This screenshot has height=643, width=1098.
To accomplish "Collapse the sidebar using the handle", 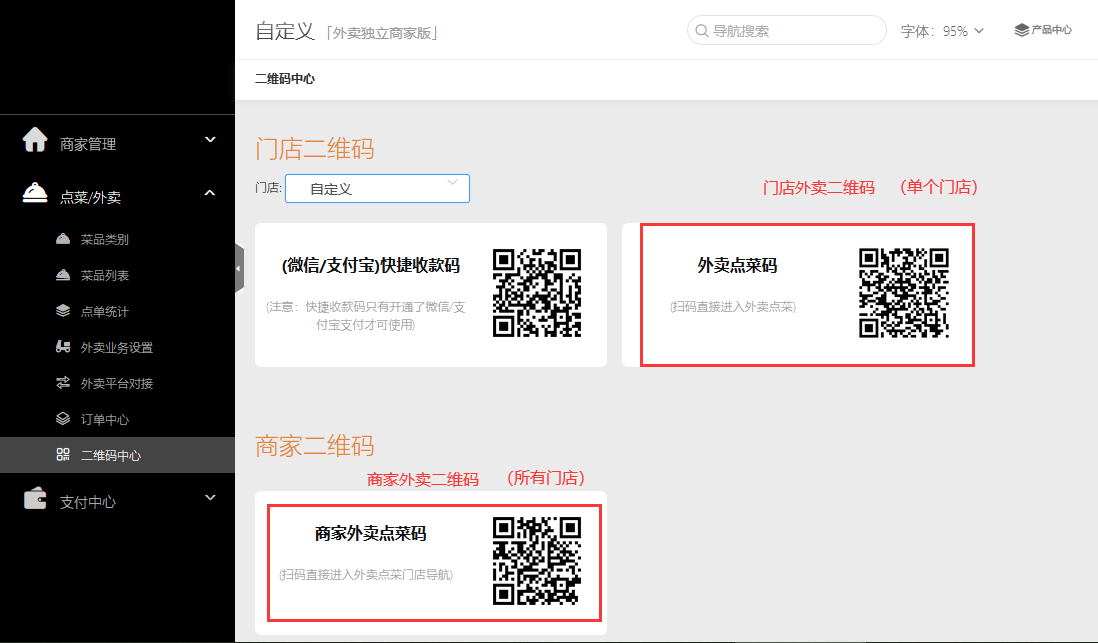I will click(239, 268).
